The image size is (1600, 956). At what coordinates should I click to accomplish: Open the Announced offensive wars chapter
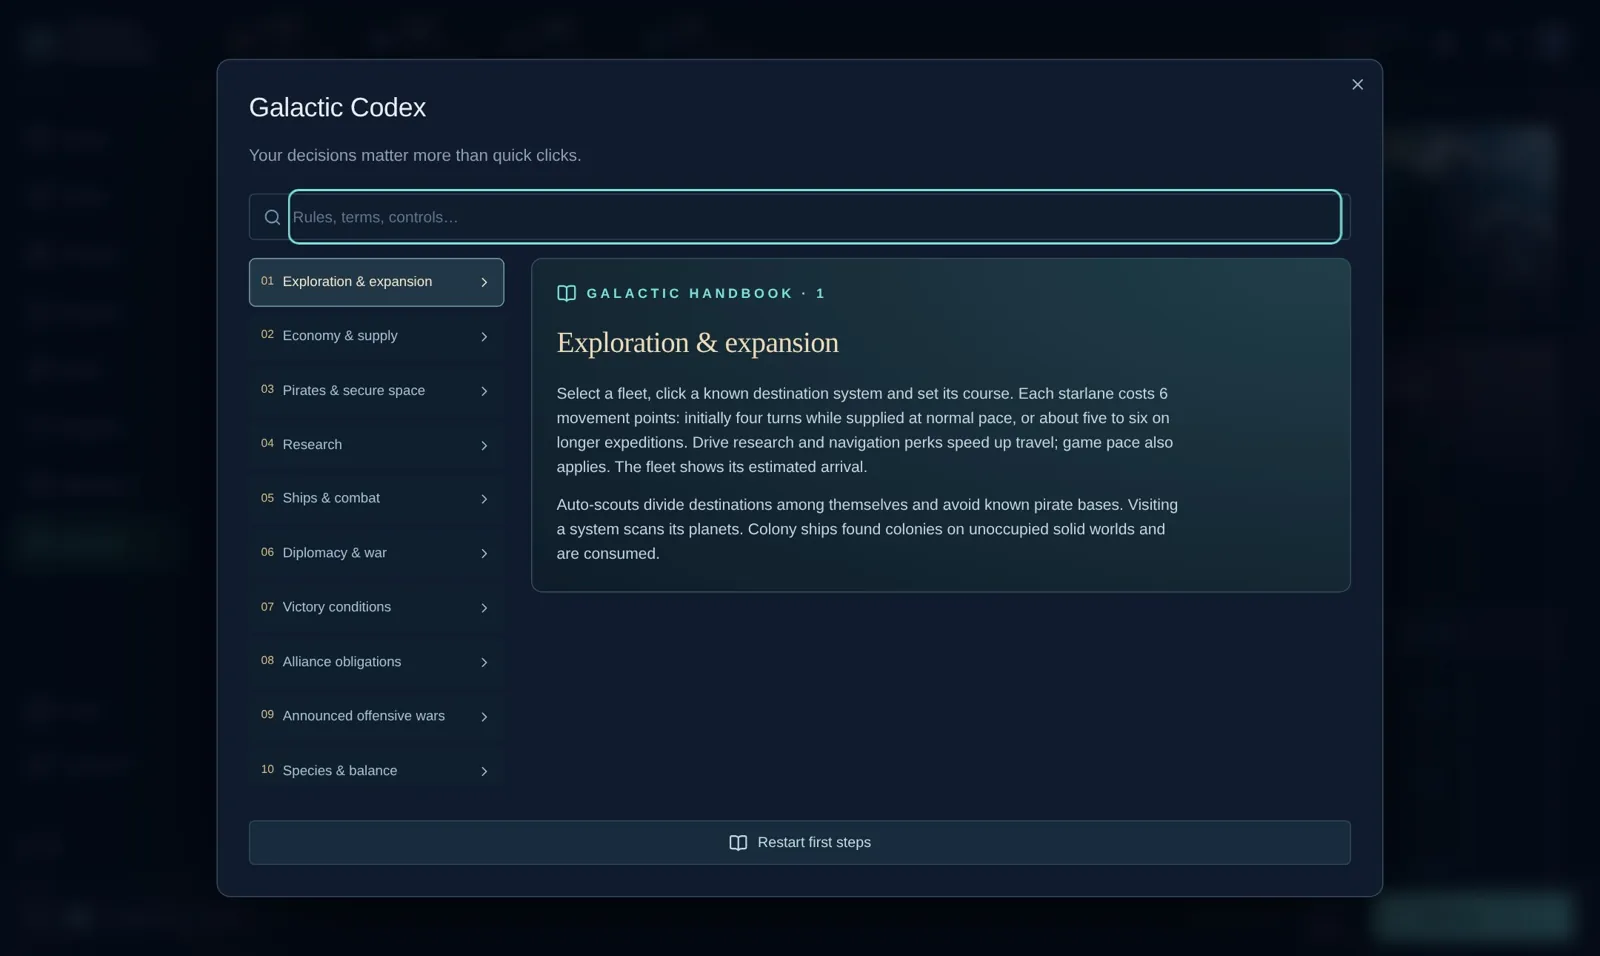(376, 716)
